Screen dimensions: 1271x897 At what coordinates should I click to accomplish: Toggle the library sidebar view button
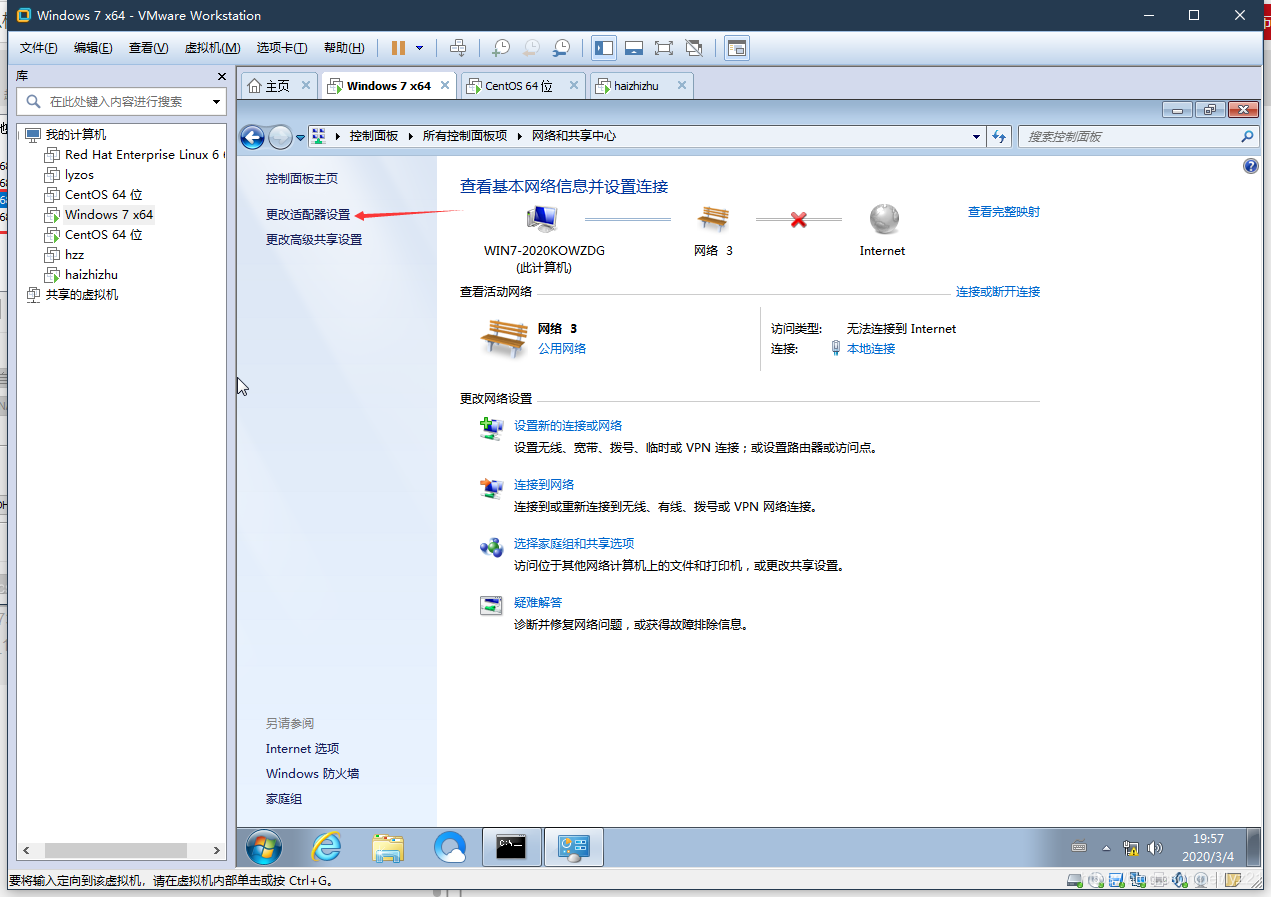(x=603, y=47)
